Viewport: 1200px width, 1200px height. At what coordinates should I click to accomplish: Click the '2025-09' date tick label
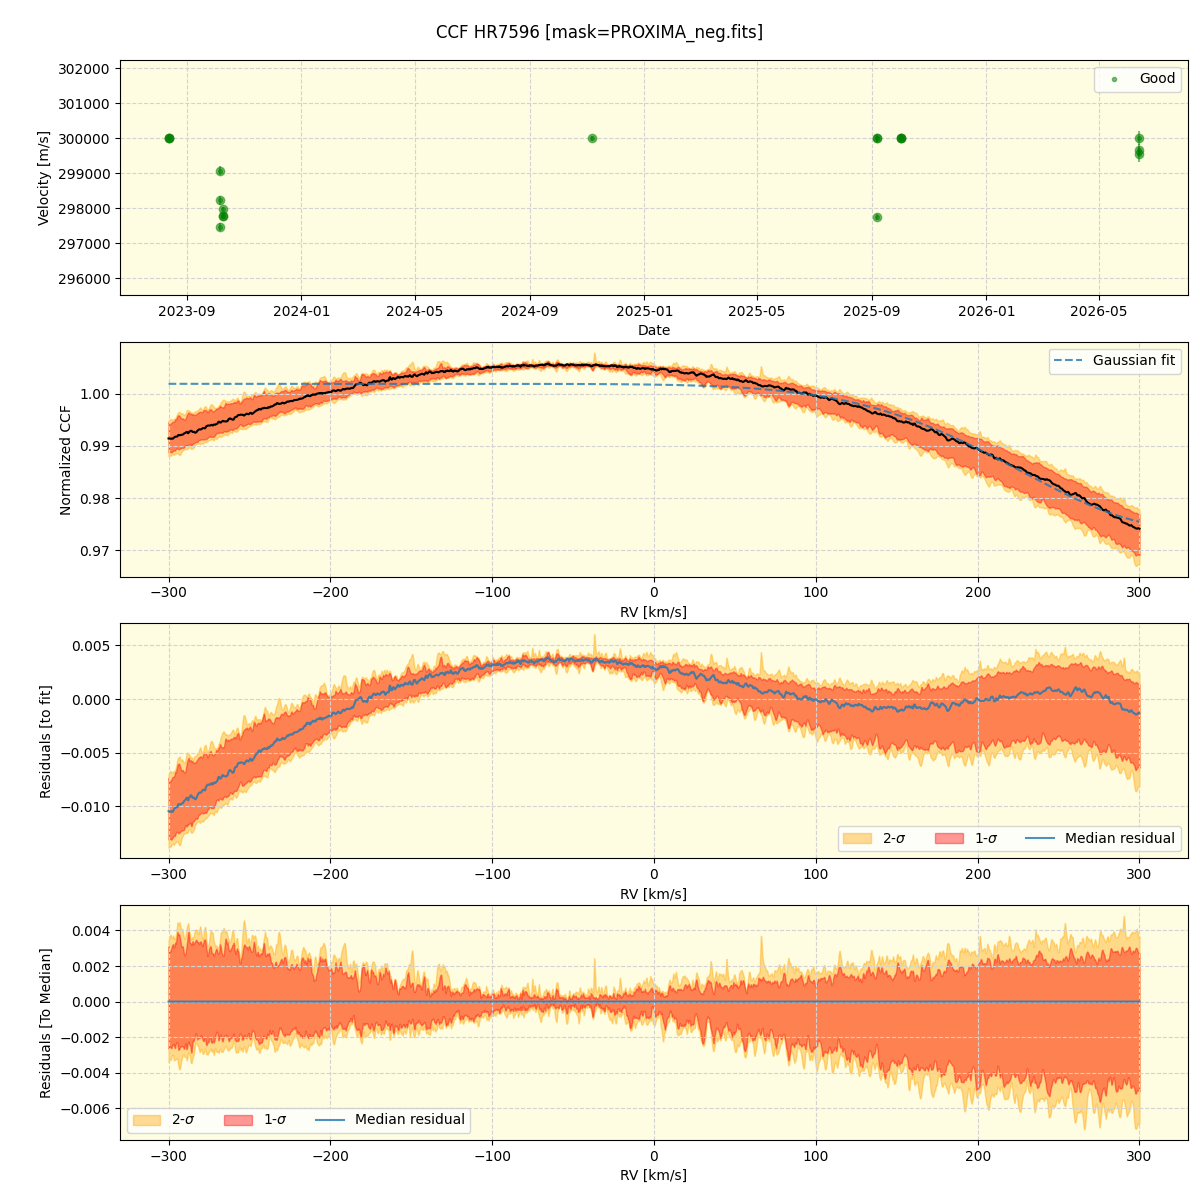pos(872,312)
